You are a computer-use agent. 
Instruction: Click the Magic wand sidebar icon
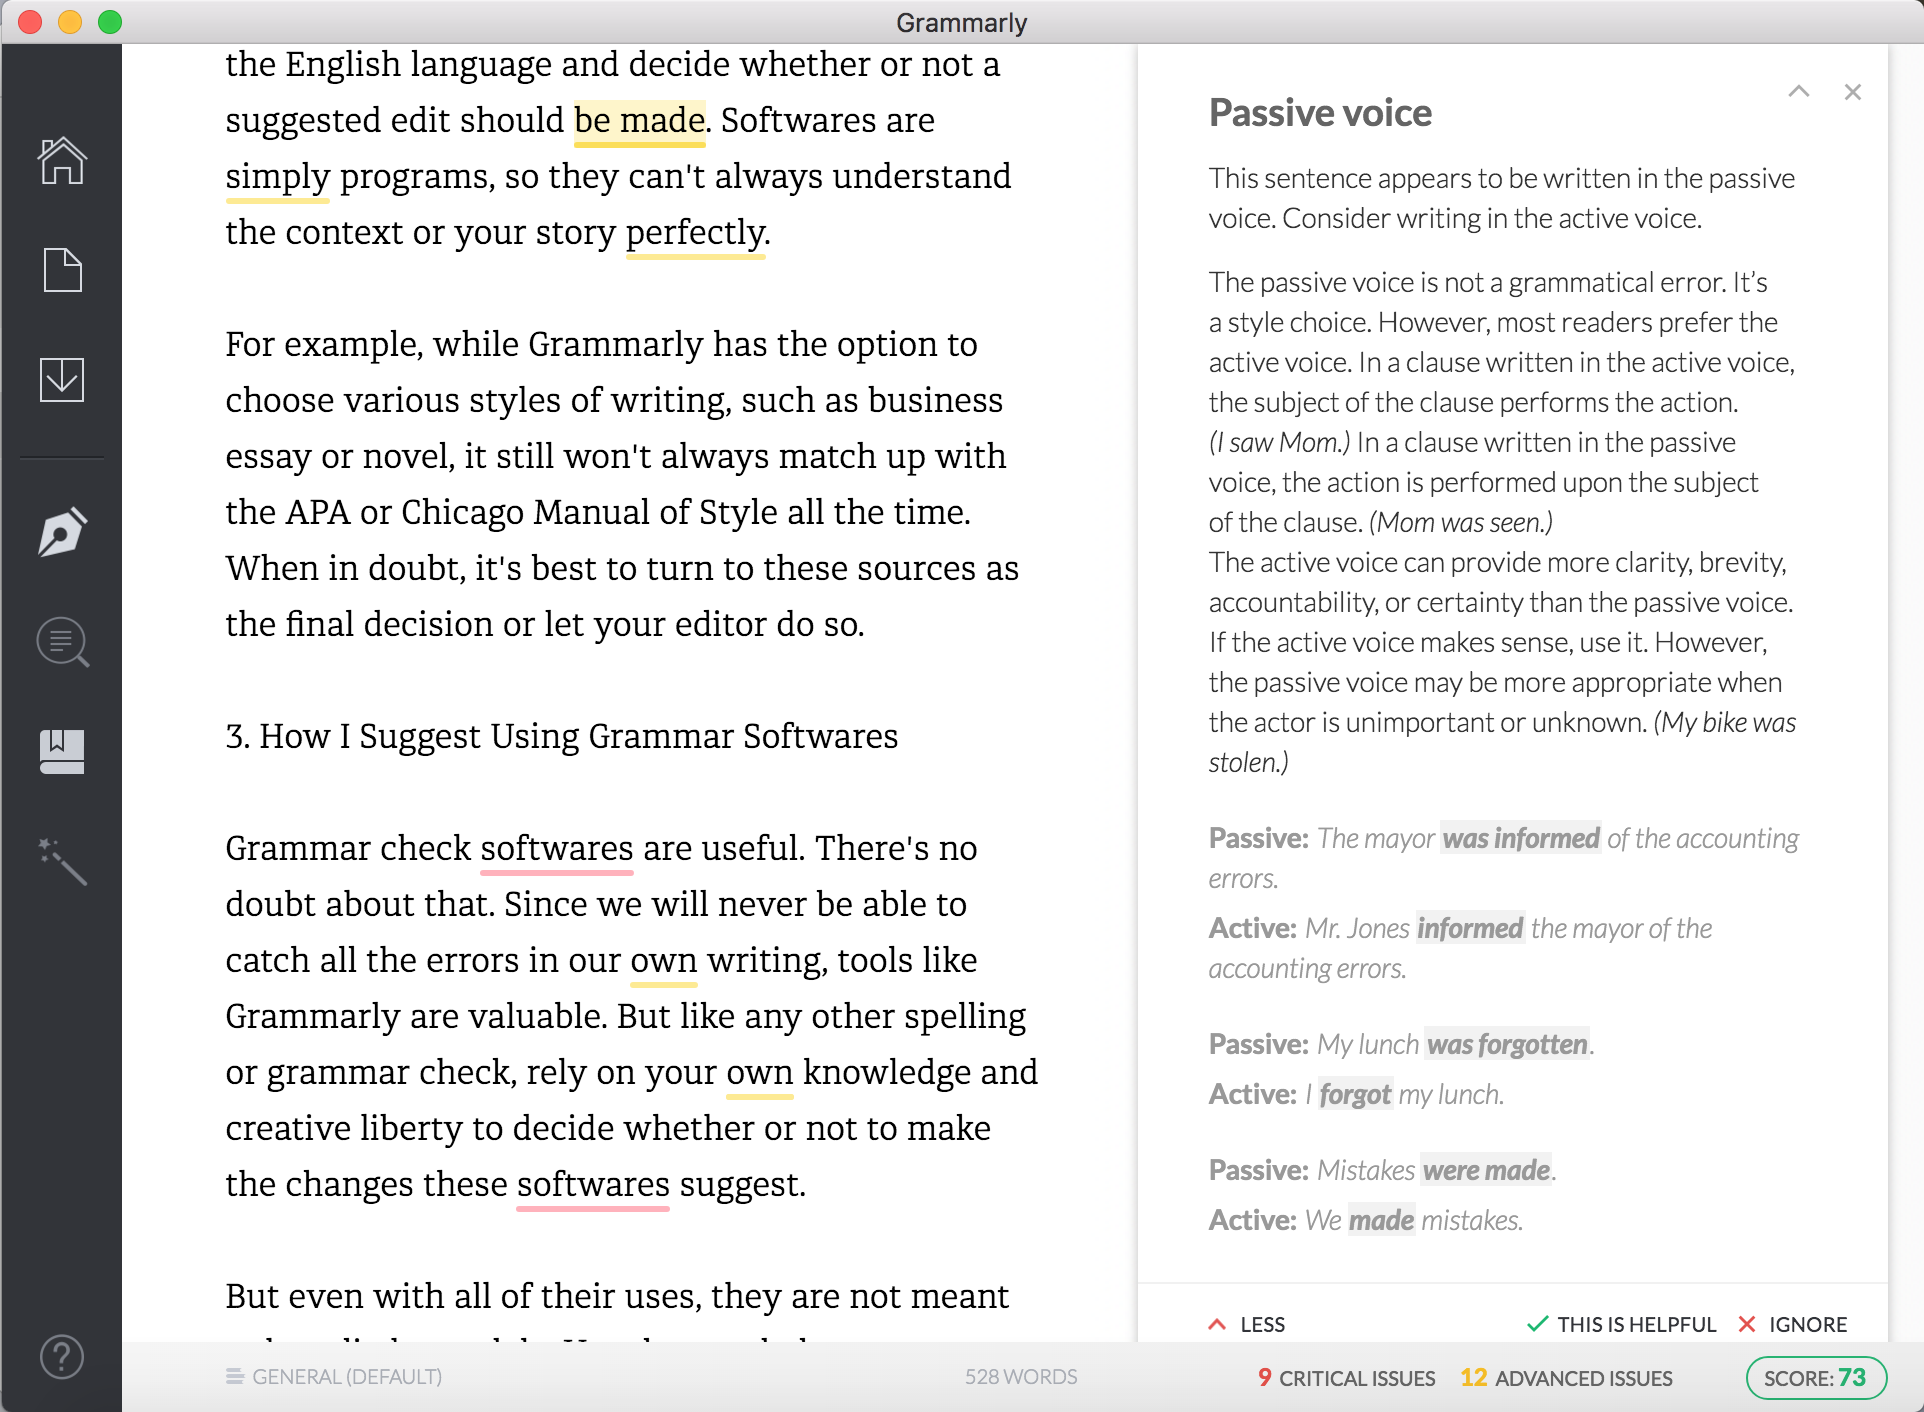(62, 861)
